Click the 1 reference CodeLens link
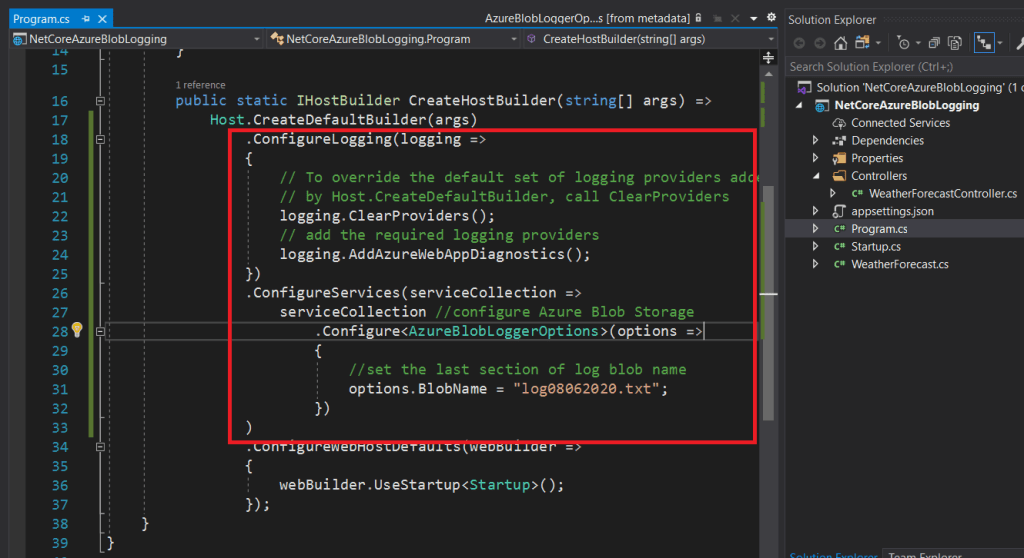This screenshot has width=1024, height=558. tap(200, 85)
